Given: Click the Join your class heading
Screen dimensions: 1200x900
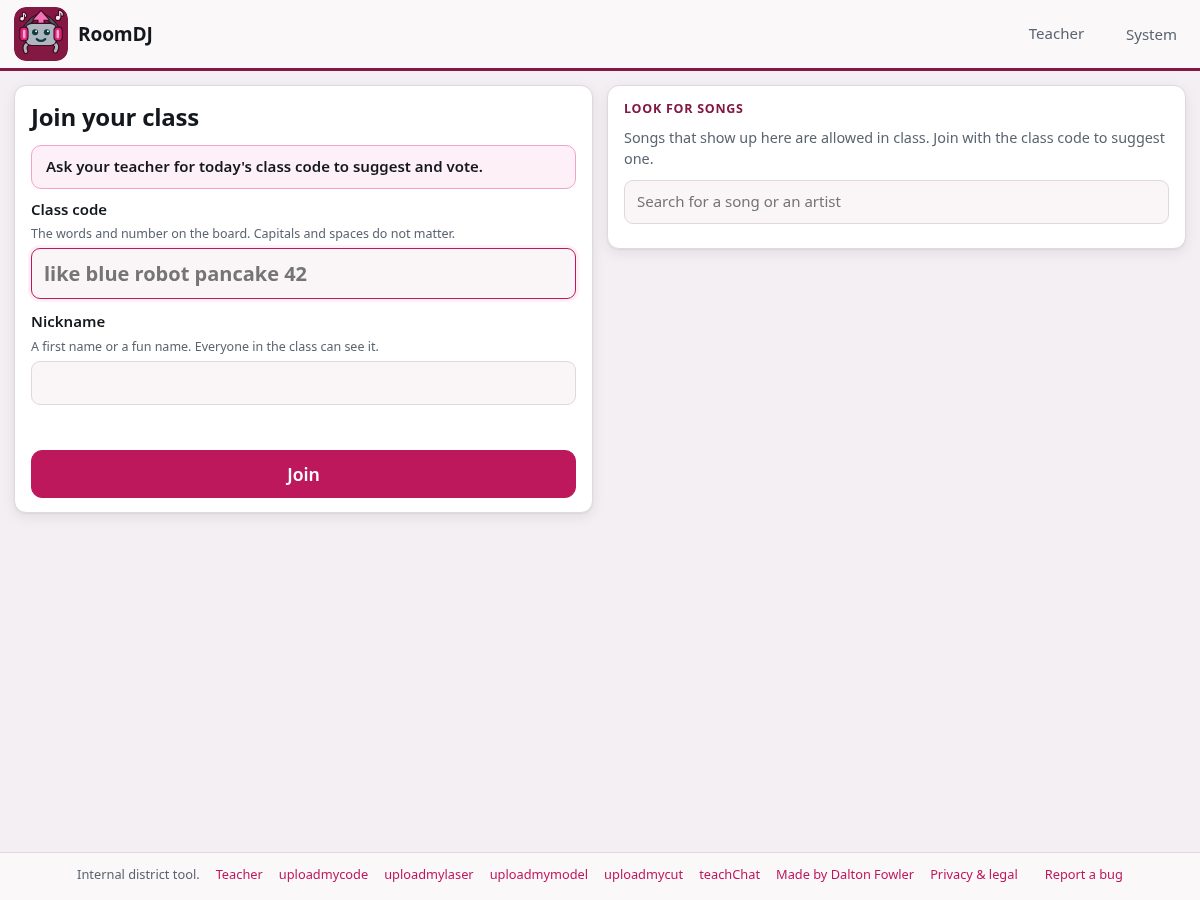Looking at the screenshot, I should (x=115, y=118).
